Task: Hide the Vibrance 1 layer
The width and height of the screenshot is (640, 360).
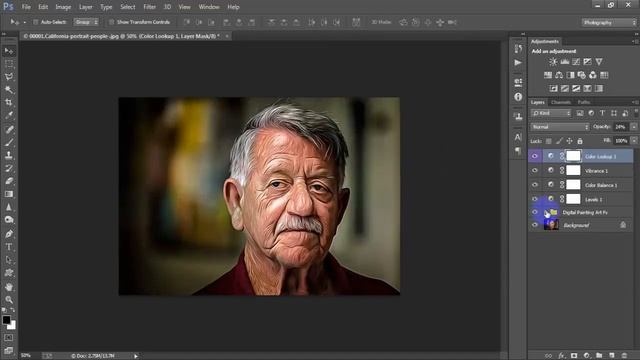Action: tap(535, 170)
